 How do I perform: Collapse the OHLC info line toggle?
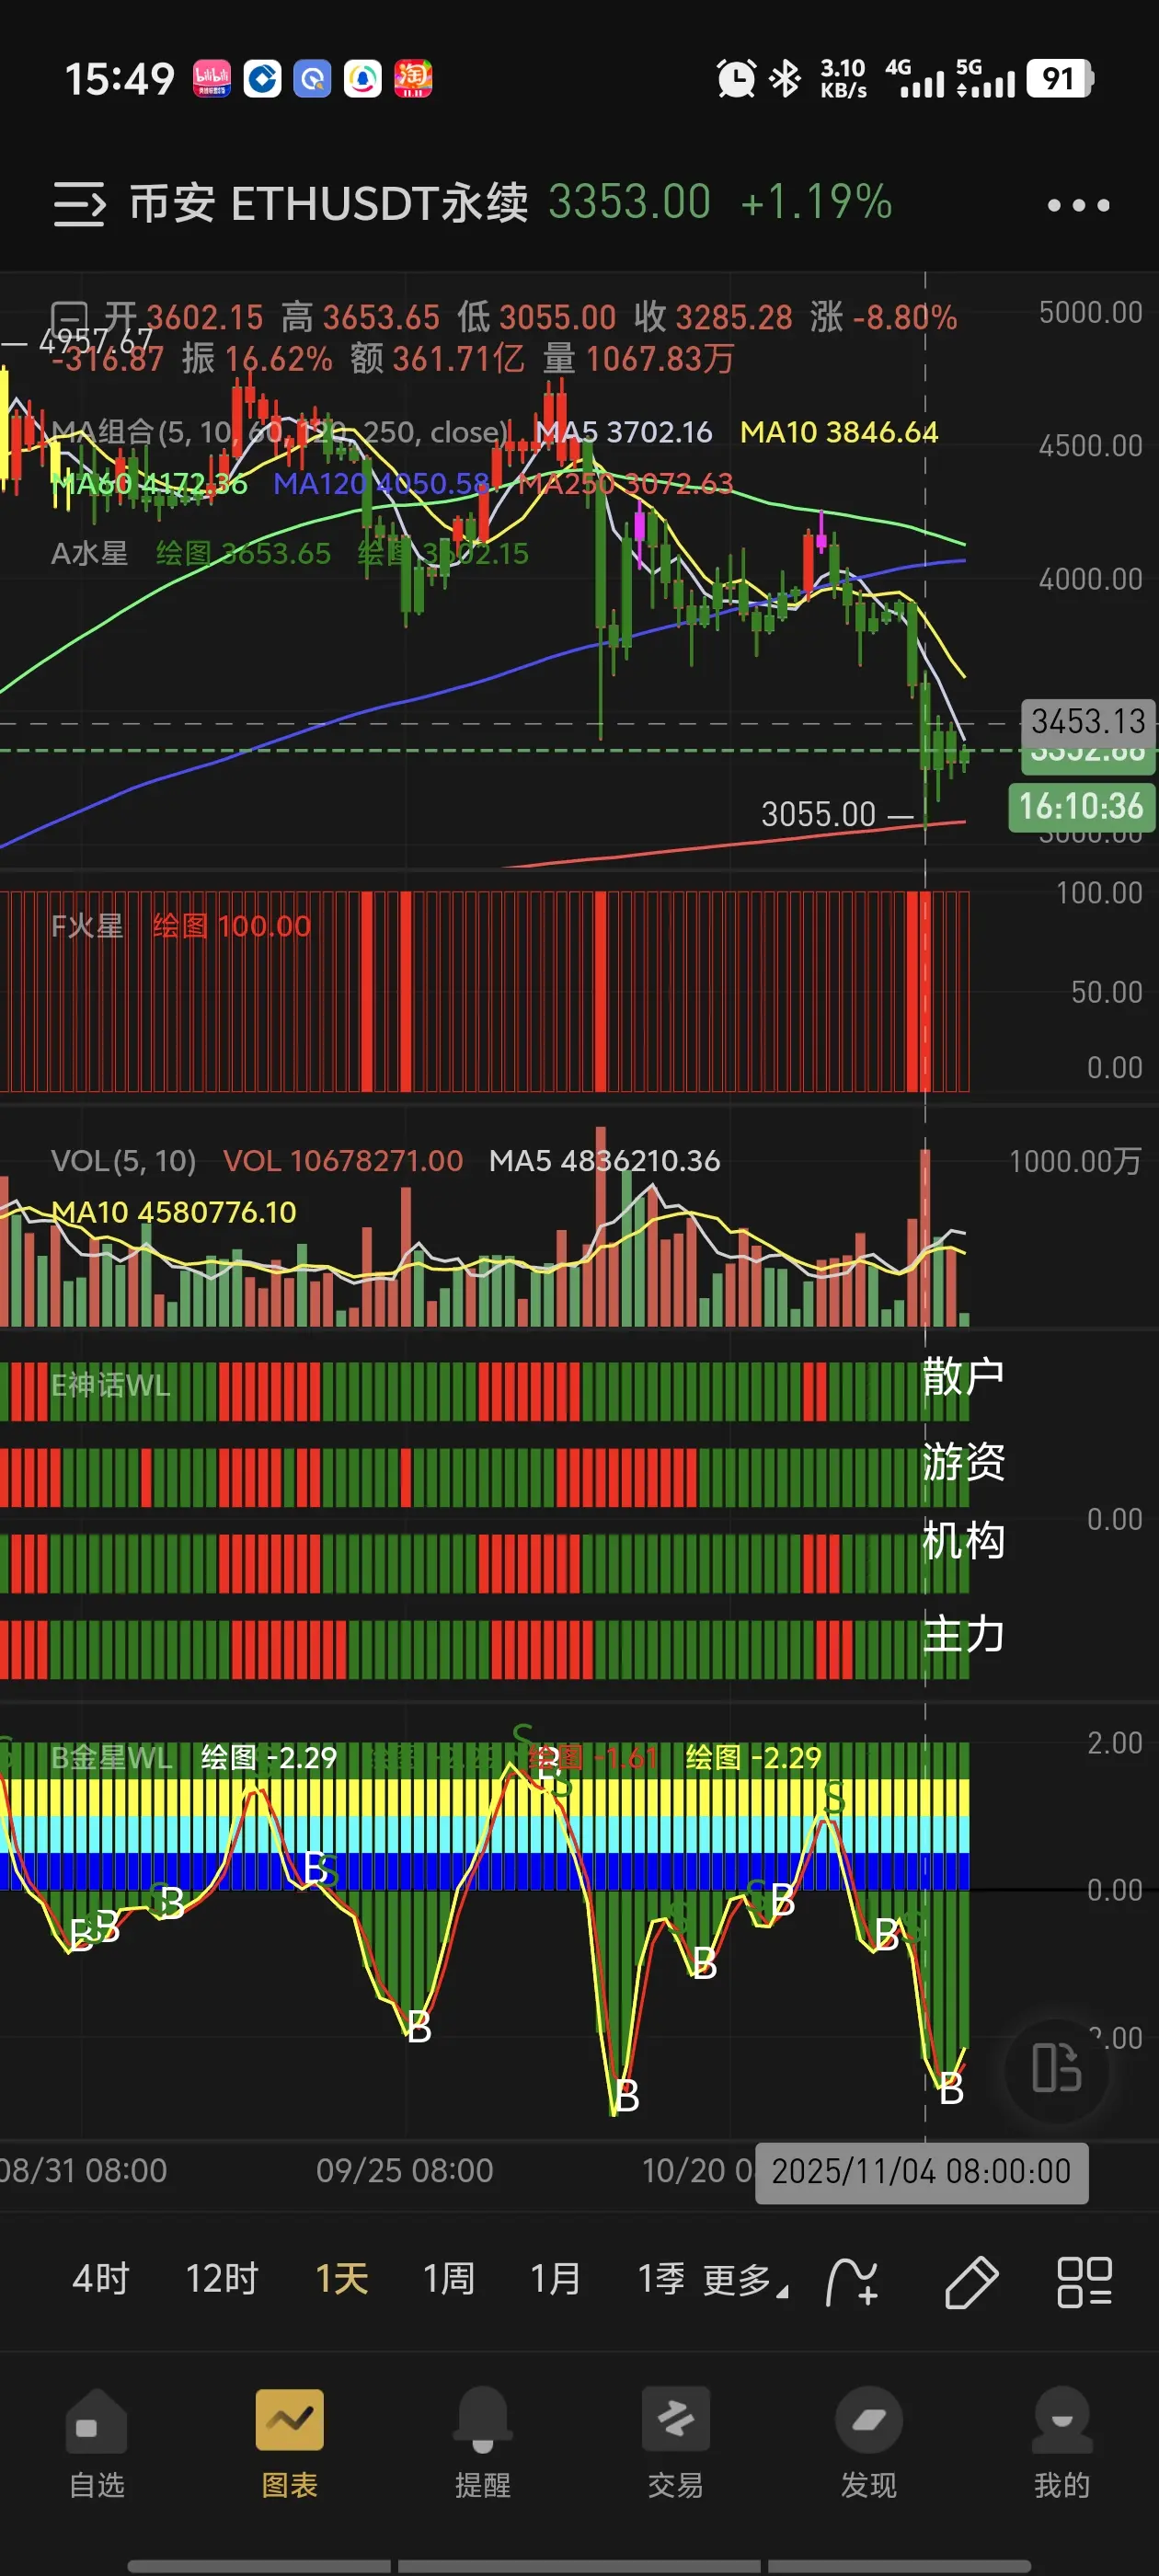(x=70, y=318)
